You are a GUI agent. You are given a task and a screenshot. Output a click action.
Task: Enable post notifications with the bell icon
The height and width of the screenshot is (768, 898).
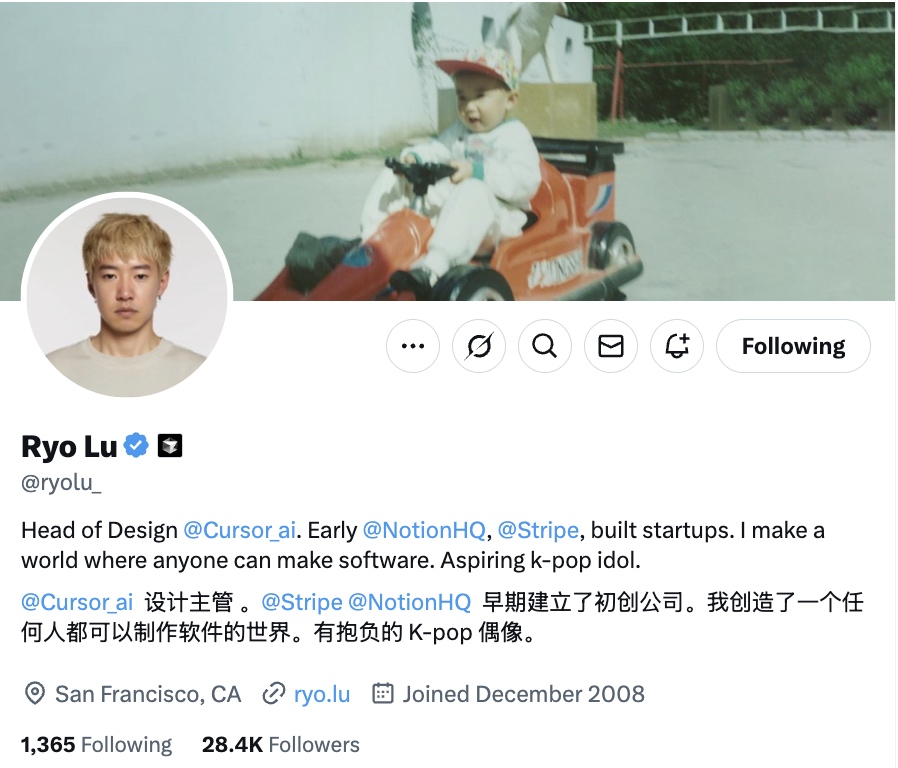[677, 346]
